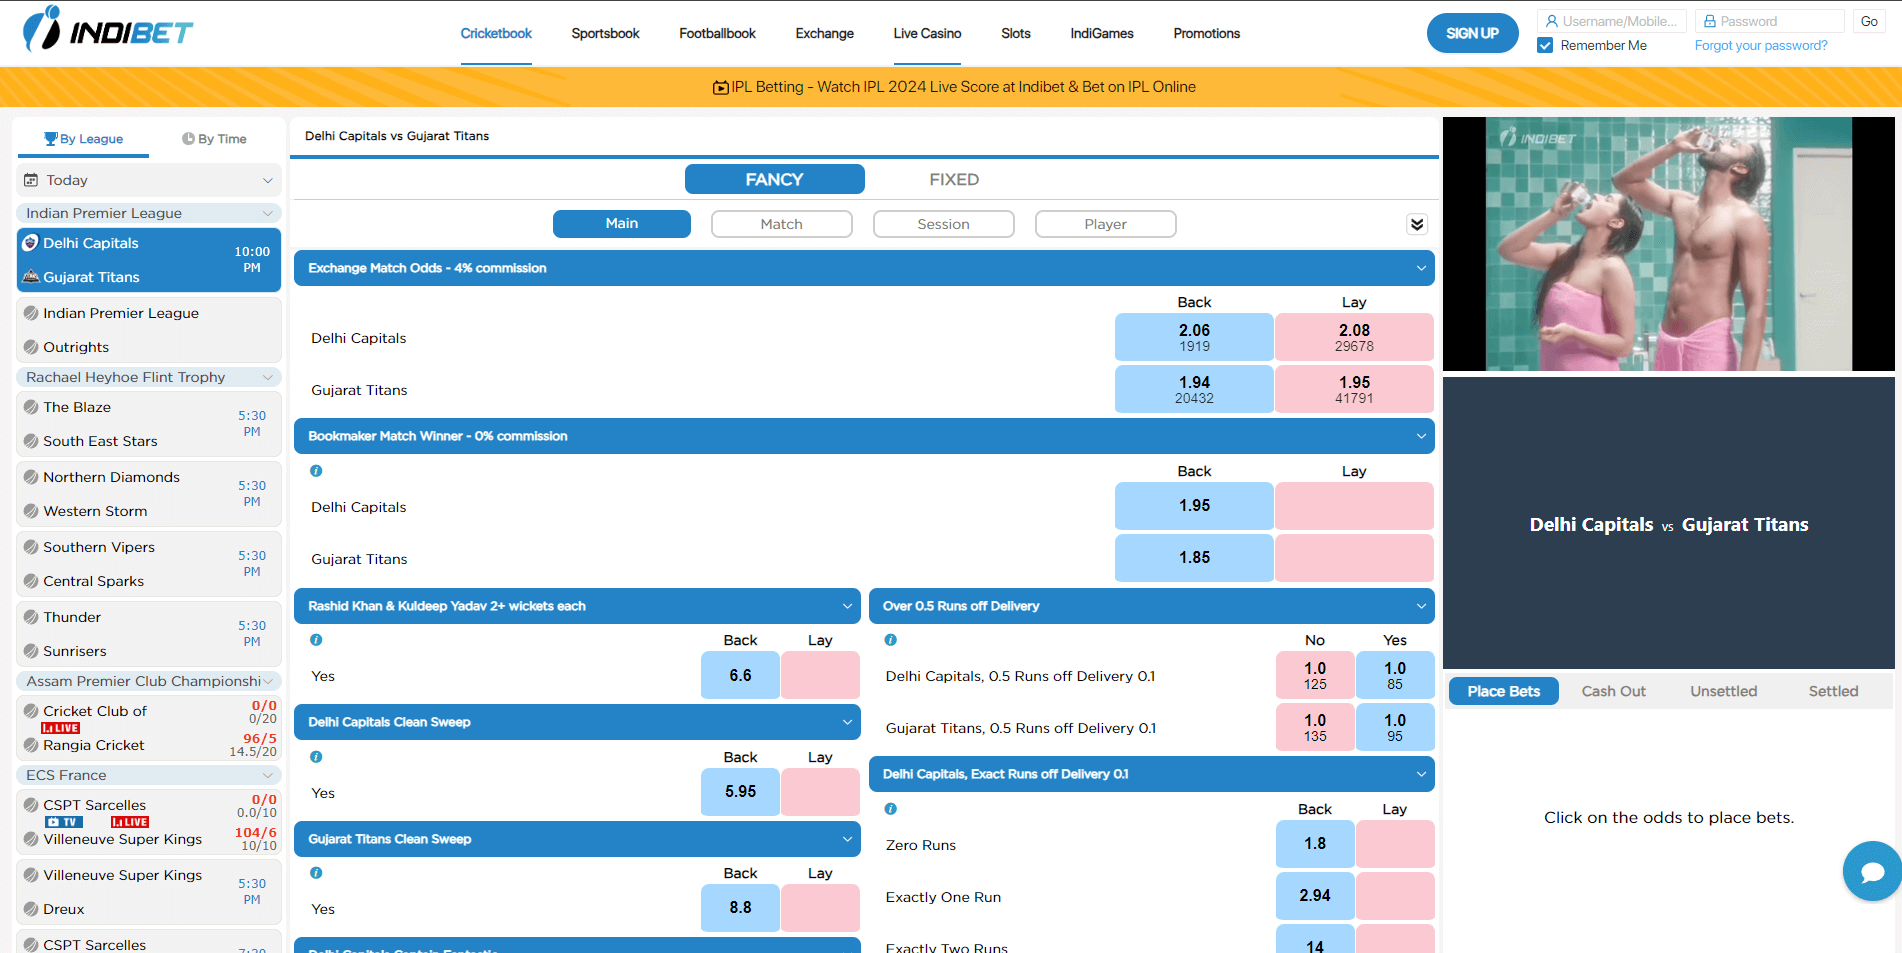Uncheck the Remember Me checkbox
This screenshot has height=953, width=1902.
pyautogui.click(x=1546, y=45)
